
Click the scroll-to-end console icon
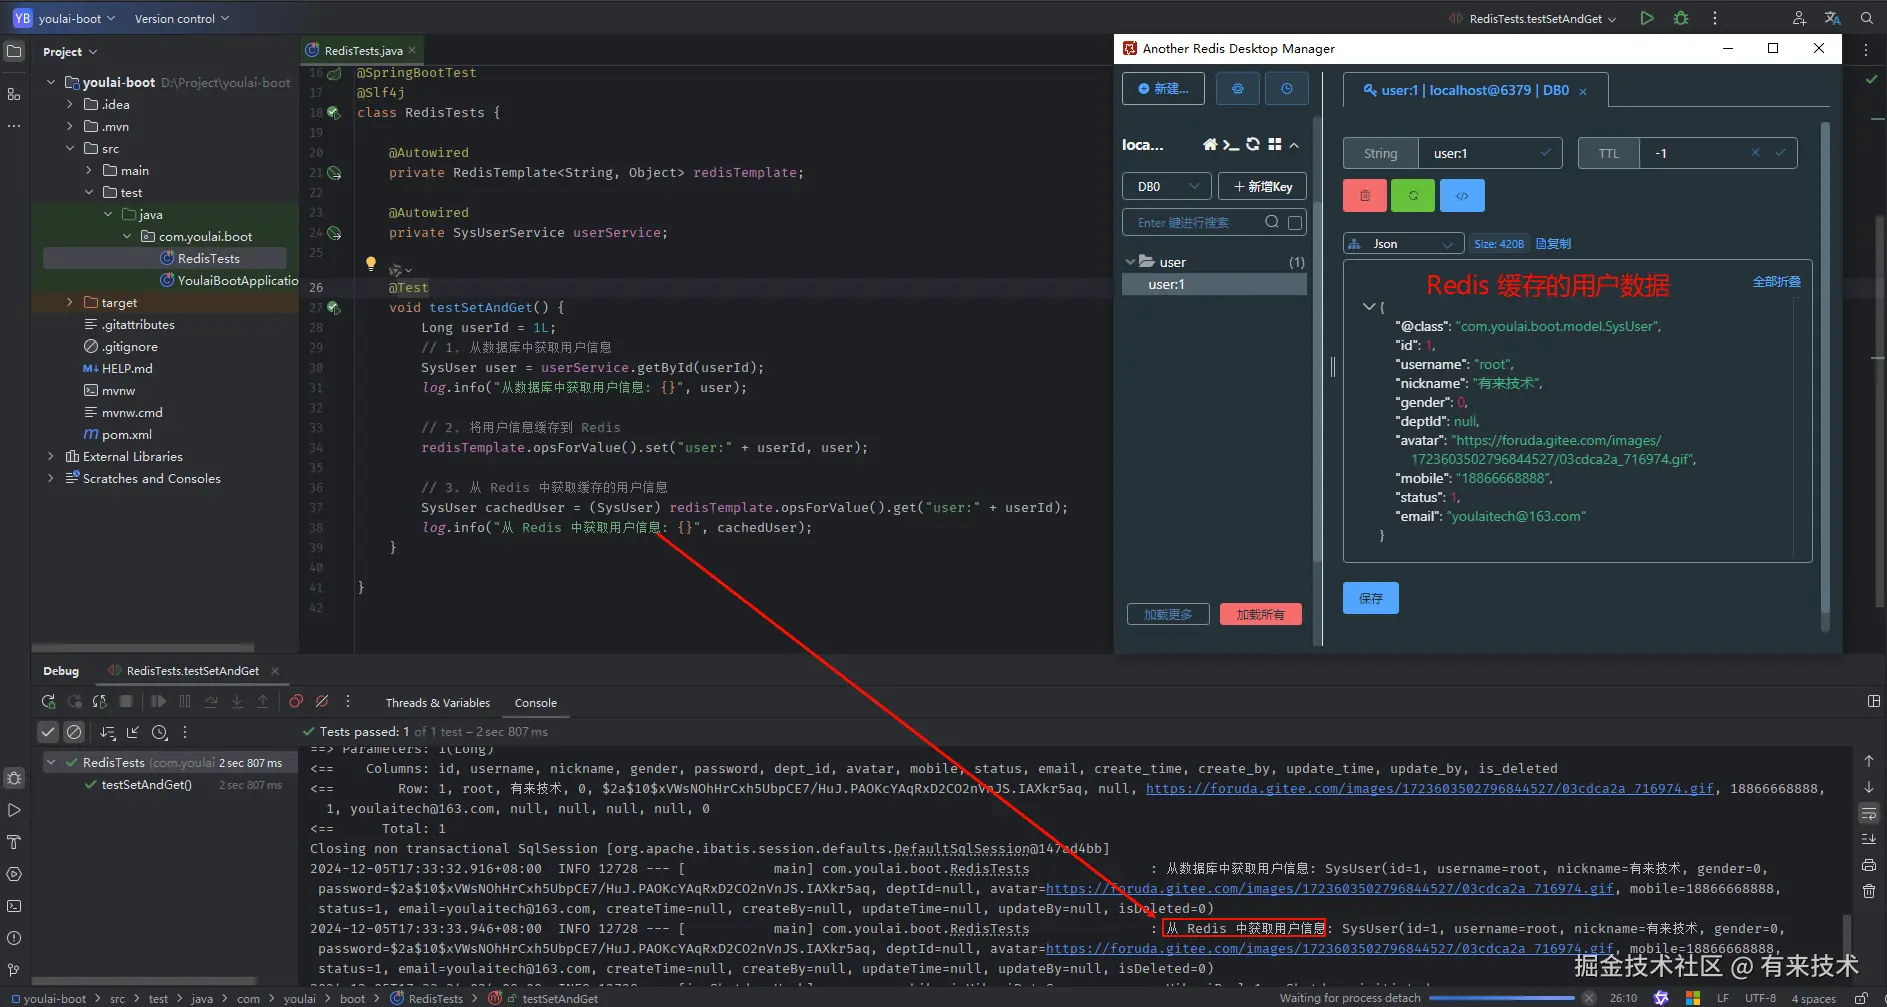(1869, 839)
